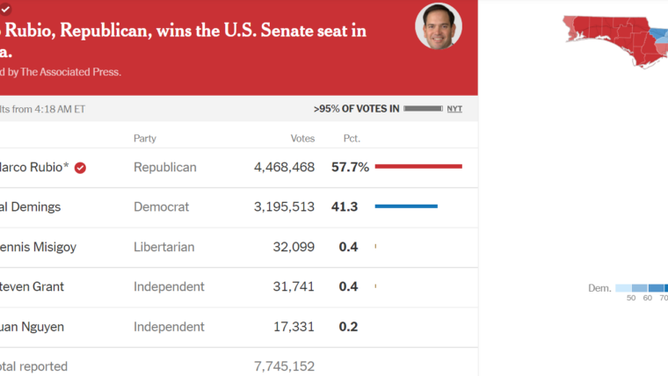This screenshot has width=668, height=376.
Task: Click the small Libertarian tick mark bar
Action: pyautogui.click(x=375, y=246)
